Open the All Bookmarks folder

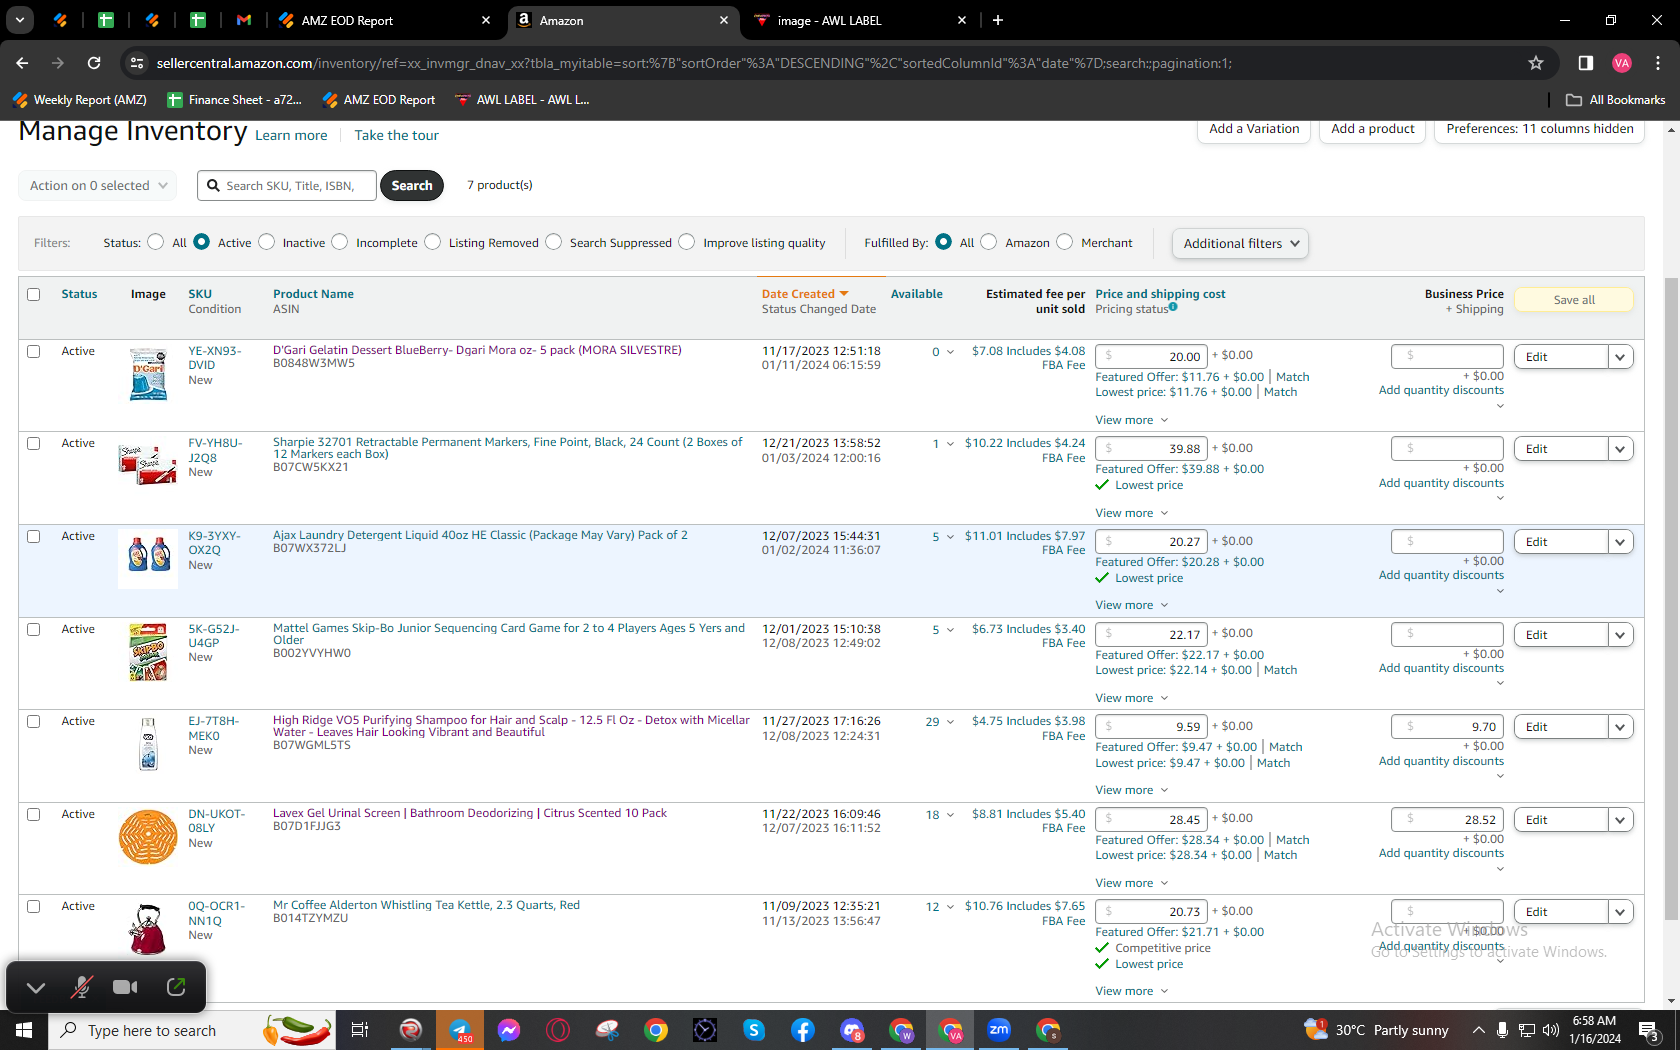pos(1616,100)
